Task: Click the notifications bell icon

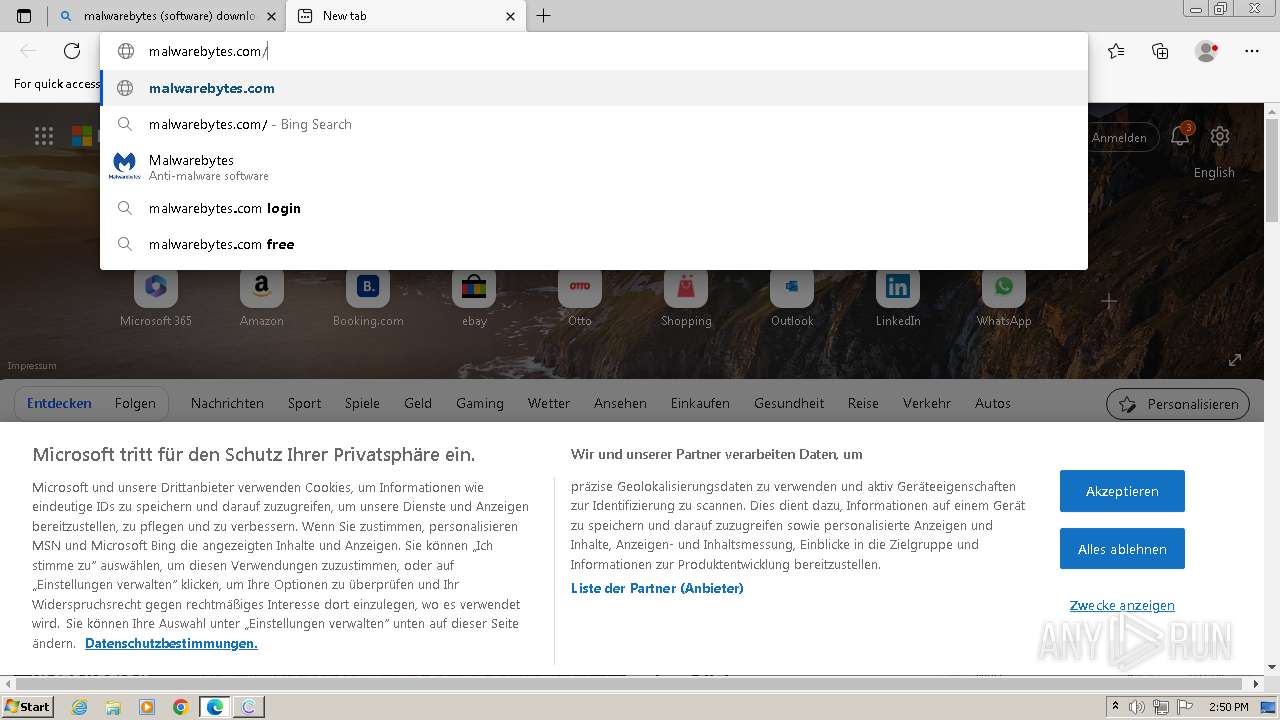Action: (1180, 136)
